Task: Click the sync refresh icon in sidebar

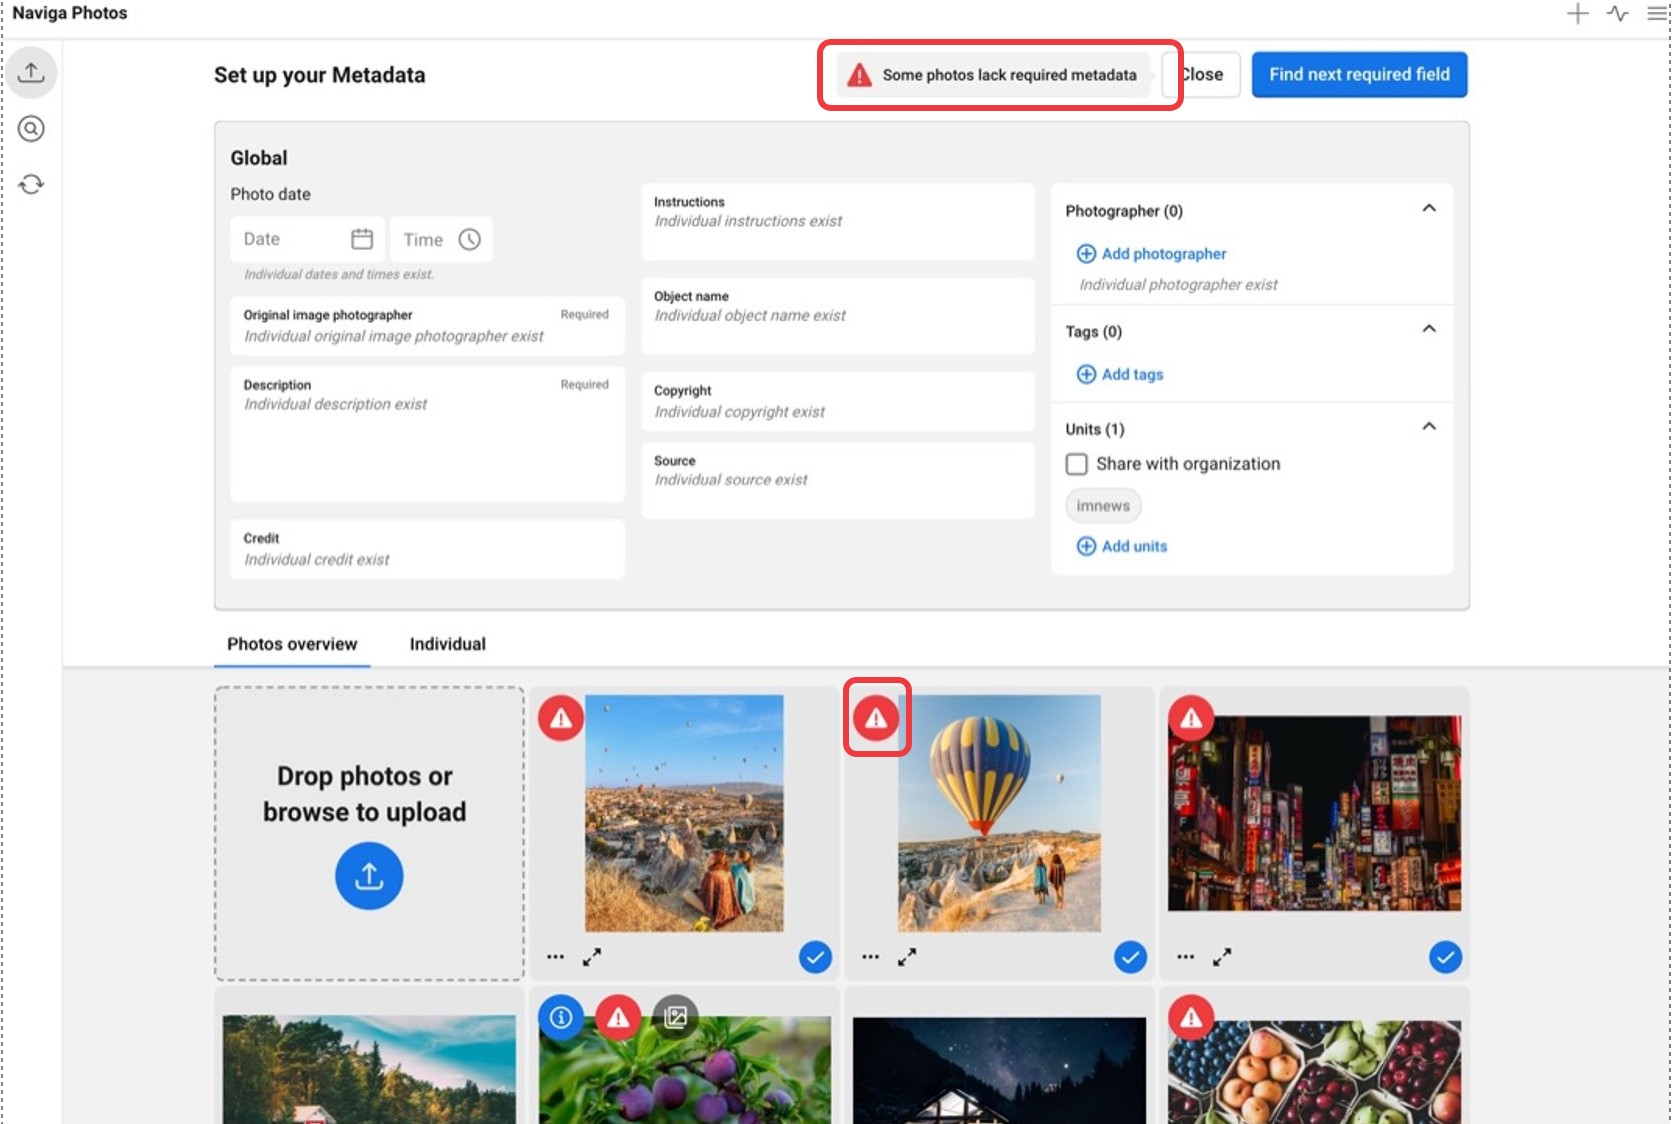Action: click(31, 184)
